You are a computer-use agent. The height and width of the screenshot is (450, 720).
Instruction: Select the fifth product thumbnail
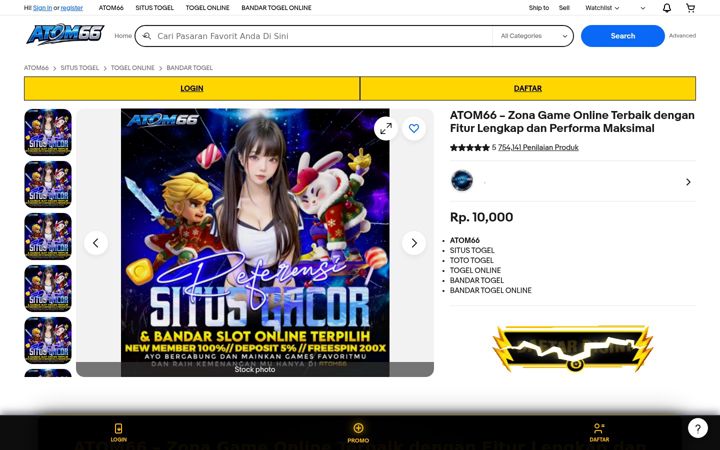(48, 341)
